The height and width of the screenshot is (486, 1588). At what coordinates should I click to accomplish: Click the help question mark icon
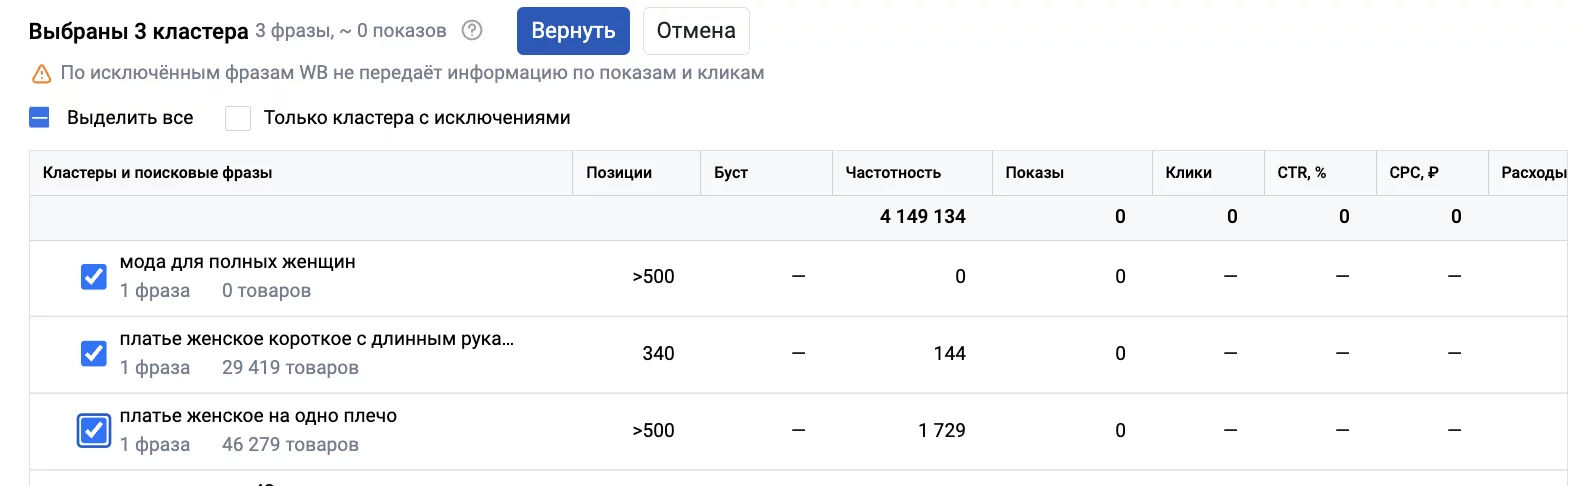(x=472, y=31)
